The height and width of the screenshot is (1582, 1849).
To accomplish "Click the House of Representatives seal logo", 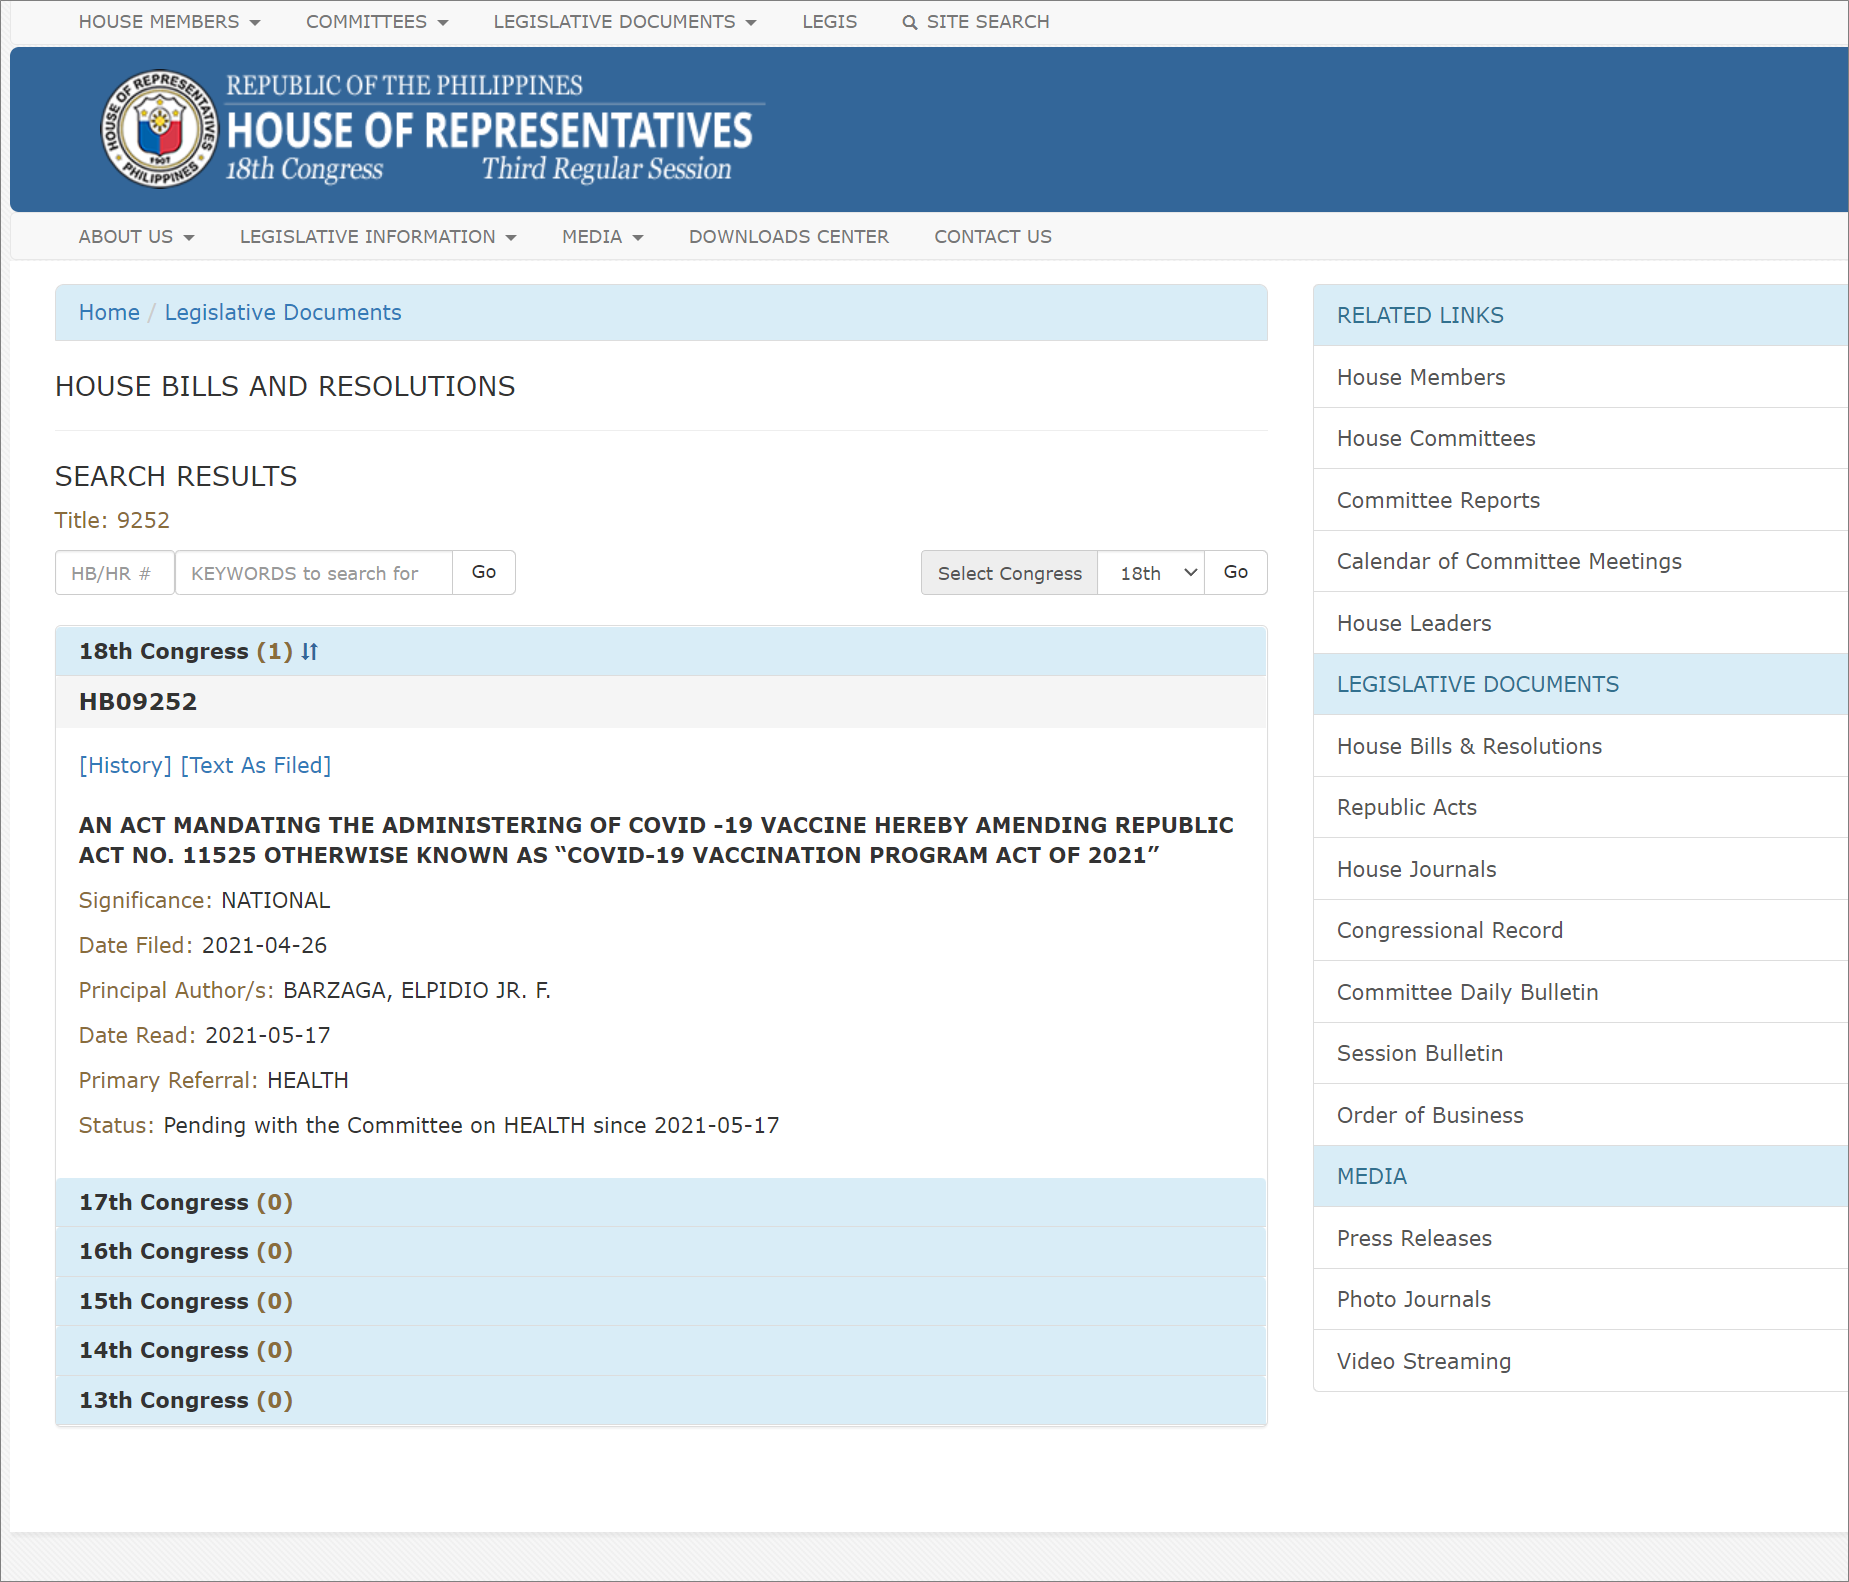I will [160, 129].
